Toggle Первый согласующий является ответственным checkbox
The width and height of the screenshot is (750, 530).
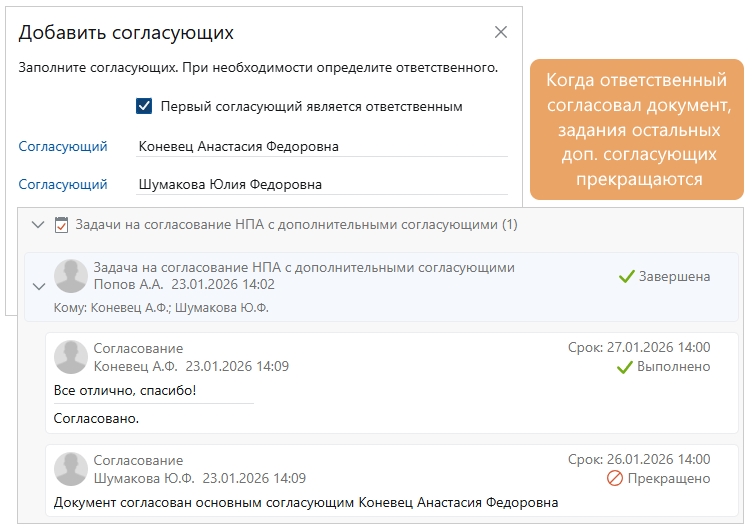[x=144, y=105]
